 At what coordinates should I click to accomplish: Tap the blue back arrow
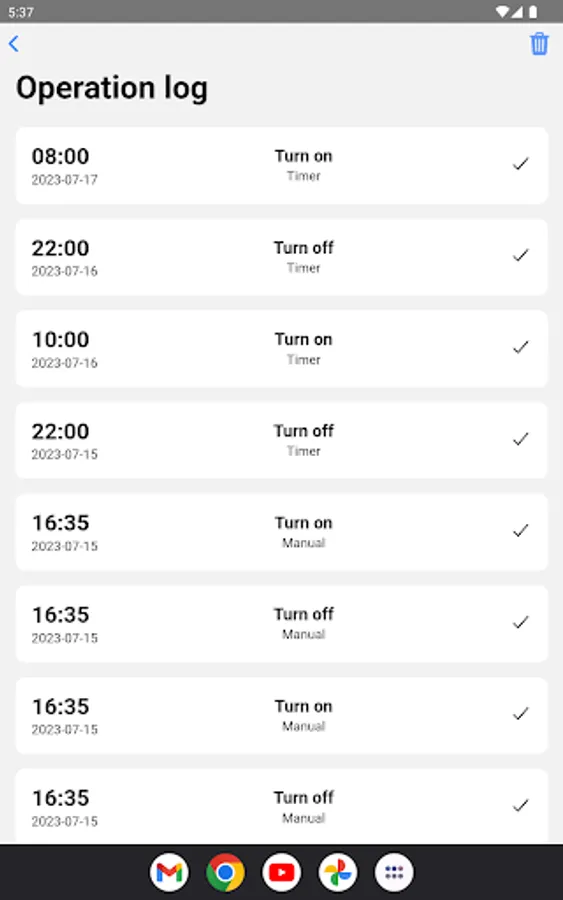point(14,44)
